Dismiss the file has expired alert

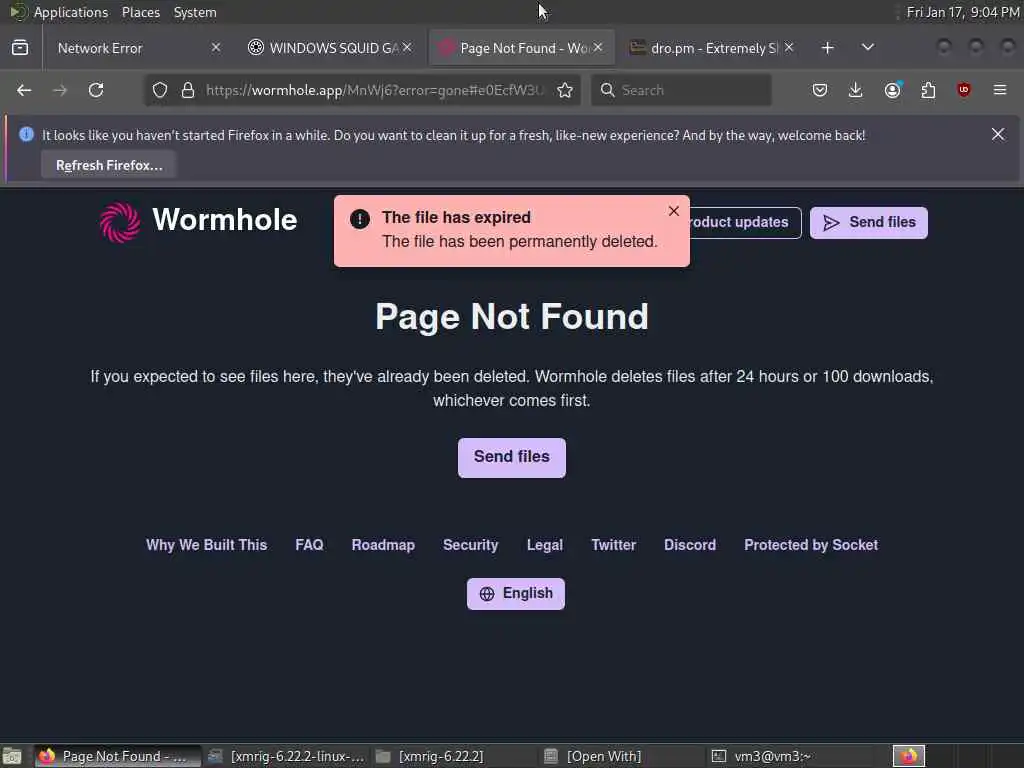pyautogui.click(x=674, y=211)
